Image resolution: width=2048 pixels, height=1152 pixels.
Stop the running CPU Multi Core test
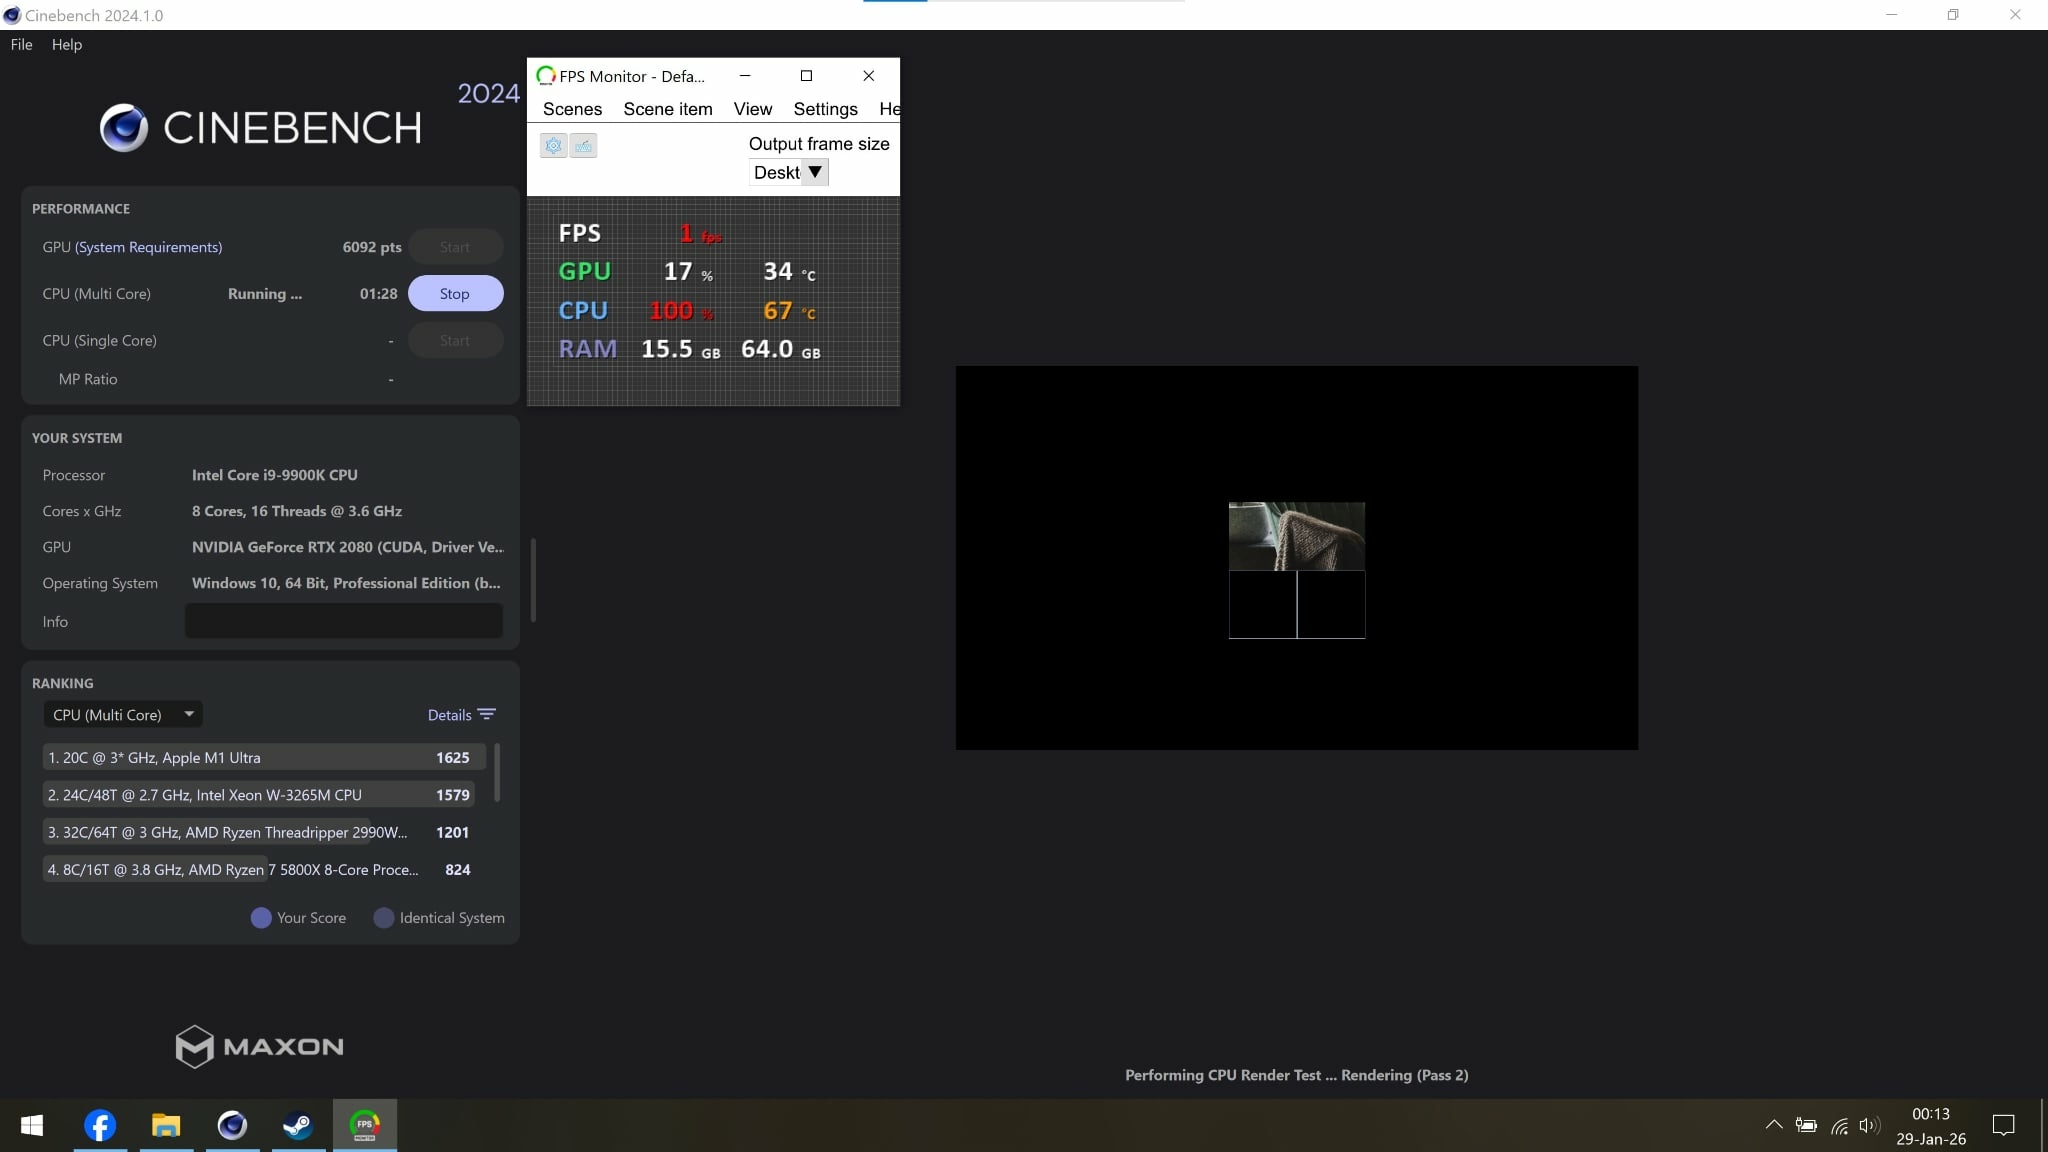(455, 294)
